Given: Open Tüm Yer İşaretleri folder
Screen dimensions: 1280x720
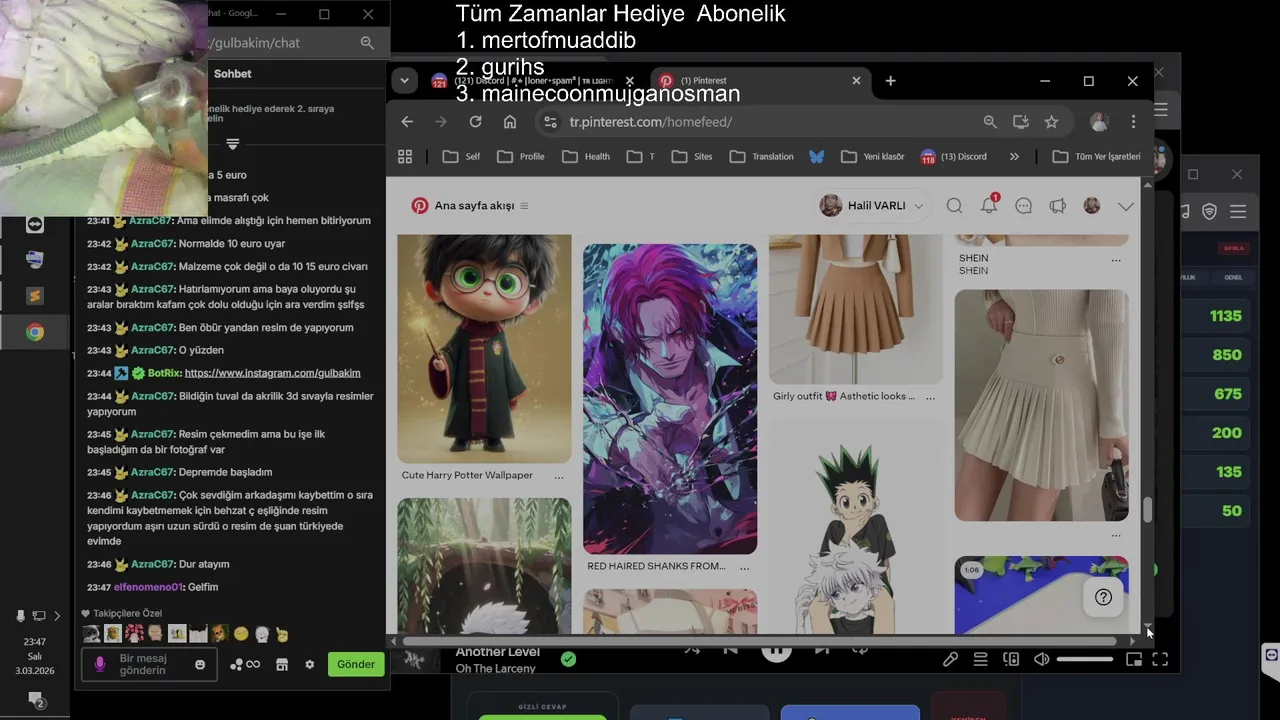Looking at the screenshot, I should coord(1097,156).
